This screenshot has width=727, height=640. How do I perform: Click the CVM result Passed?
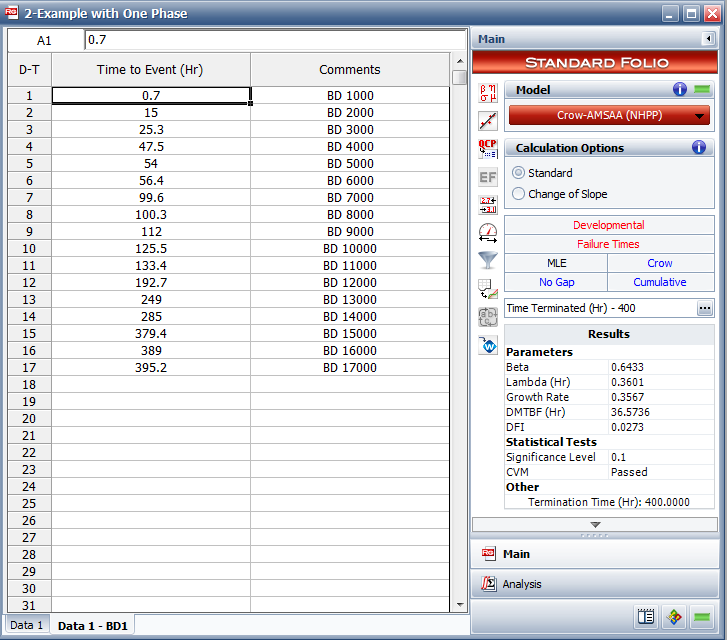click(629, 472)
